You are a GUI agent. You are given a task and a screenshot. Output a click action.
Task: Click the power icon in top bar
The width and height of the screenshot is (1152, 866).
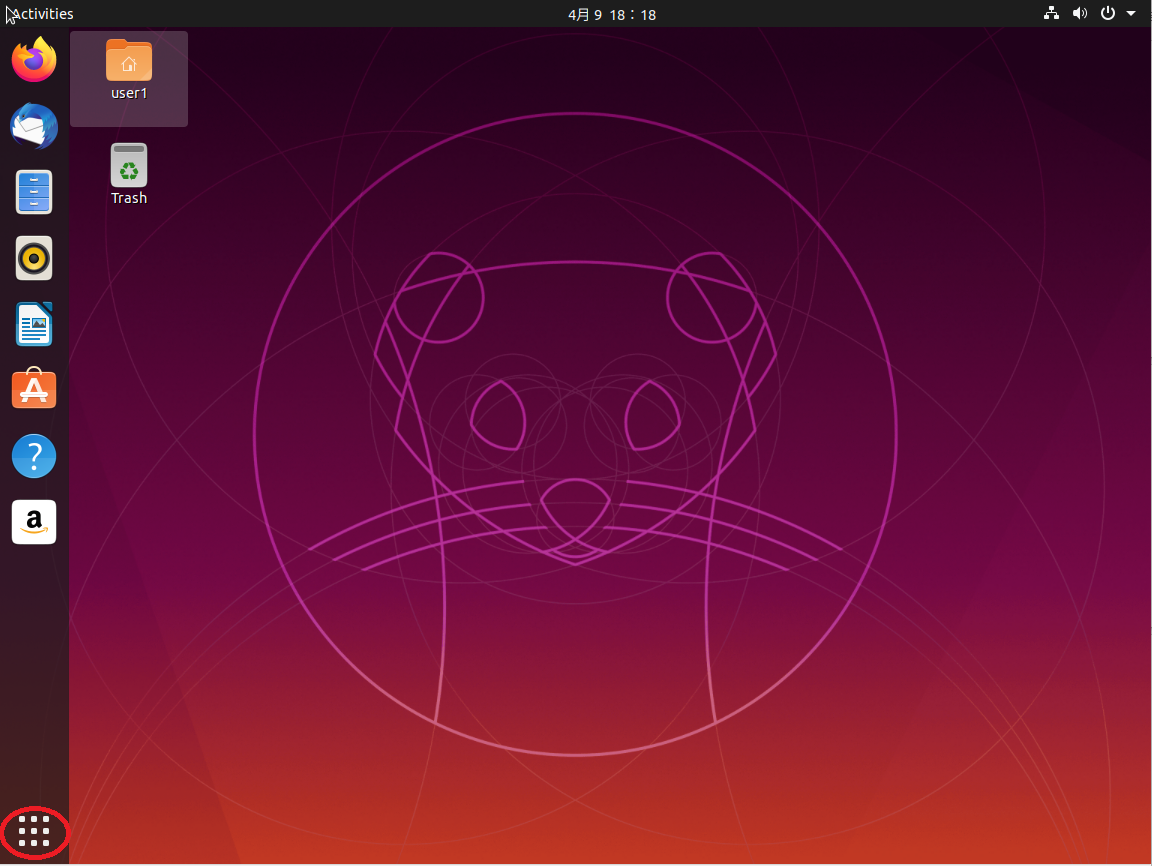1108,13
